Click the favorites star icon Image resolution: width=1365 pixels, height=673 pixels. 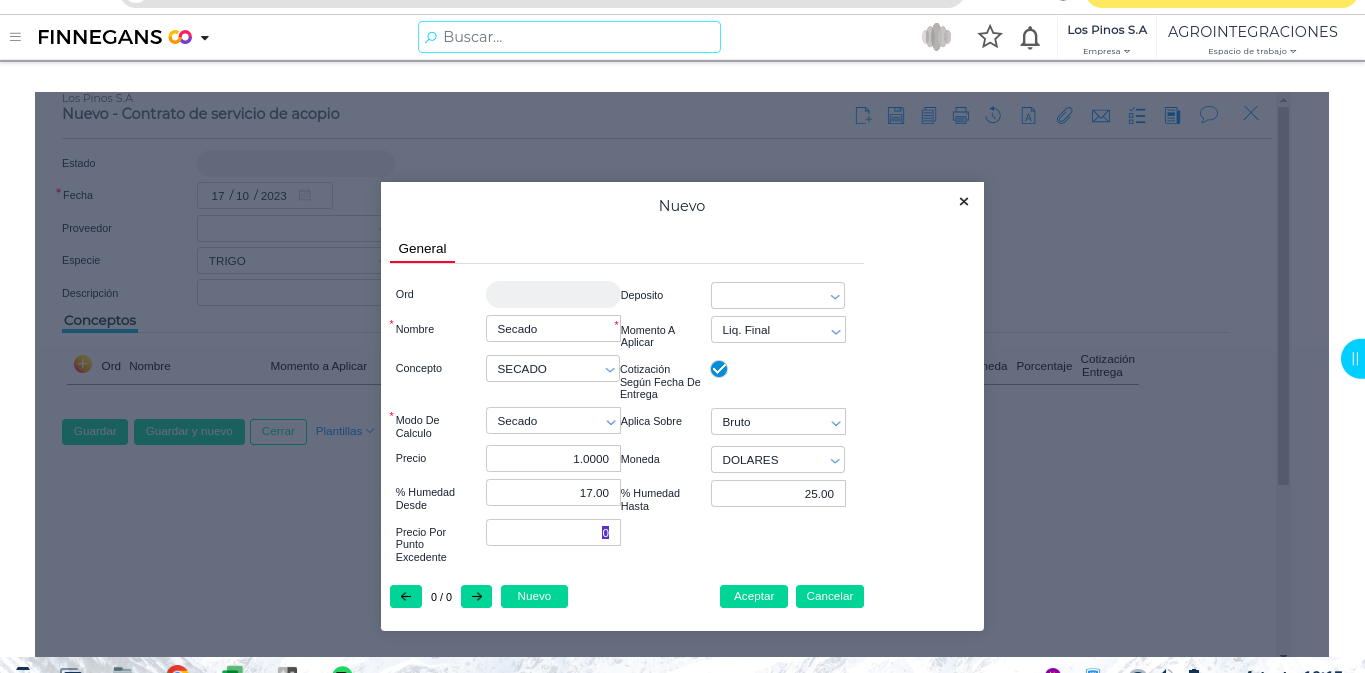990,37
